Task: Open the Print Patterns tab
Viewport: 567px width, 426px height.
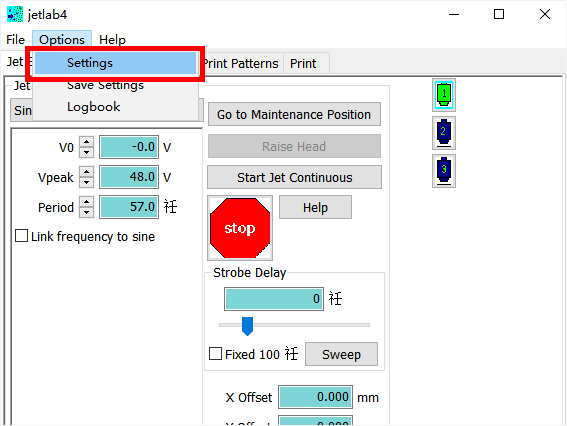Action: 241,63
